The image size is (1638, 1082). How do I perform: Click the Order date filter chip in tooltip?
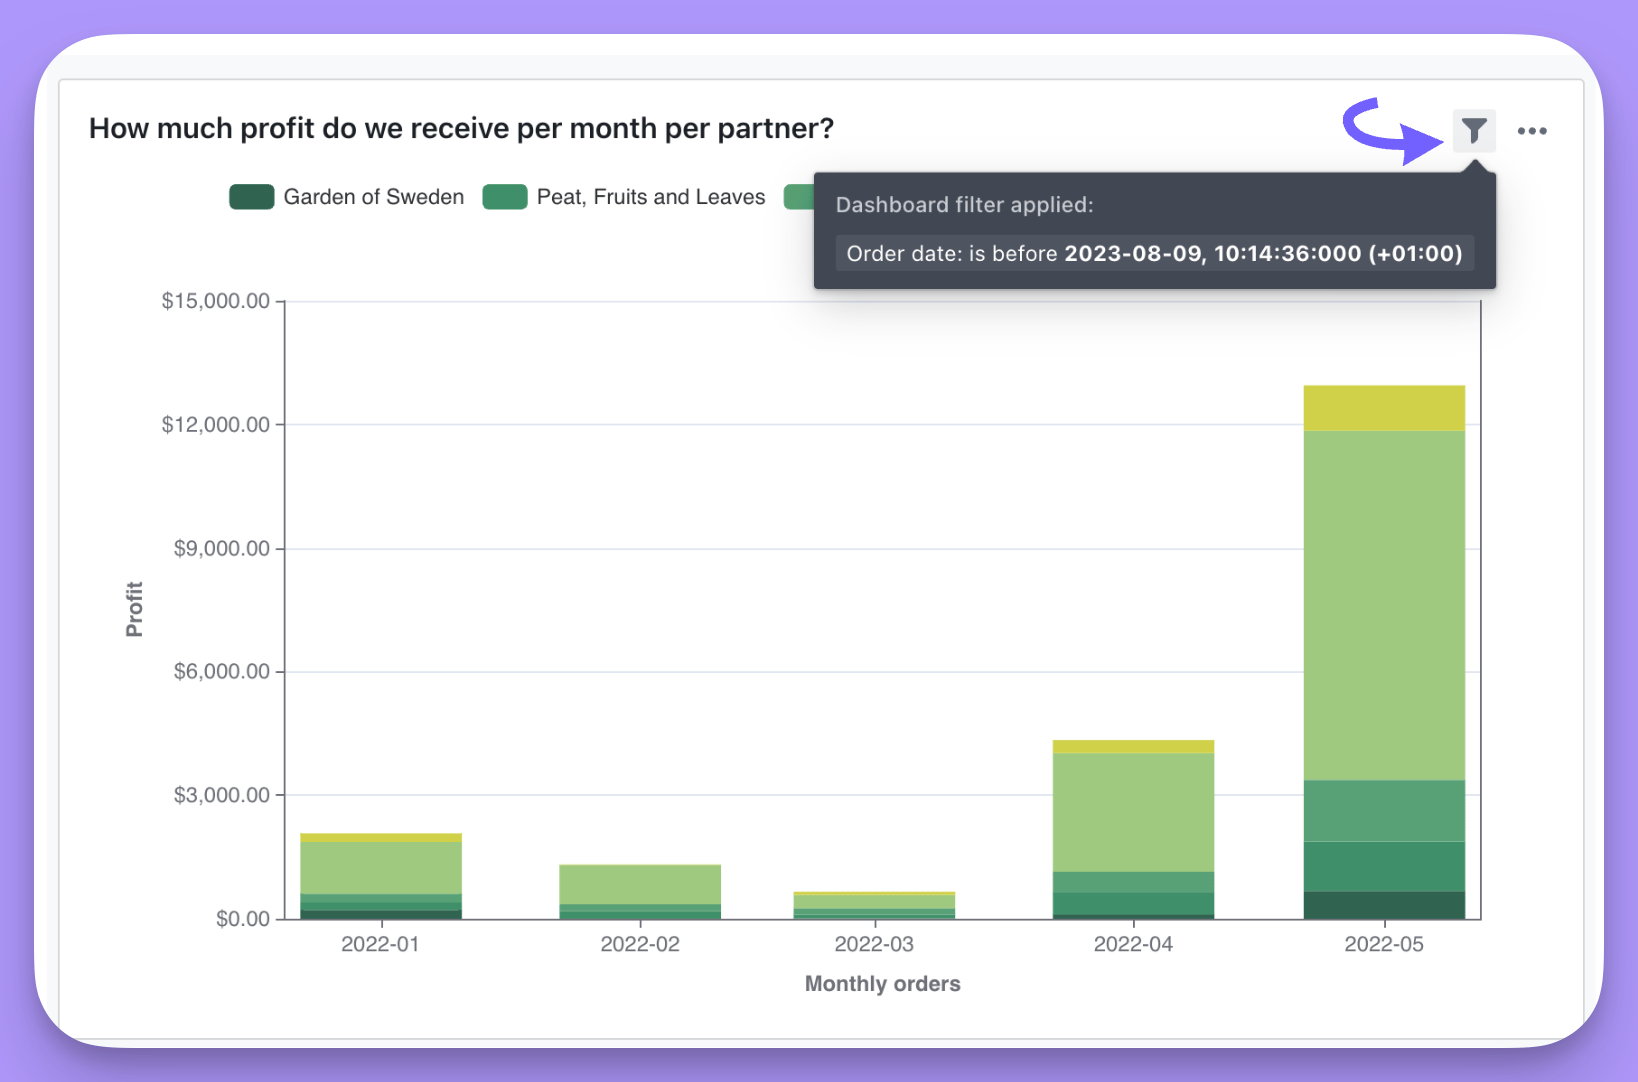pyautogui.click(x=1155, y=254)
